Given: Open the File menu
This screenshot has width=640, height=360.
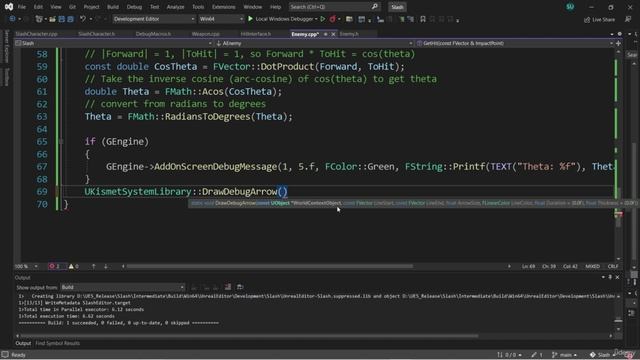Looking at the screenshot, I should tap(22, 7).
